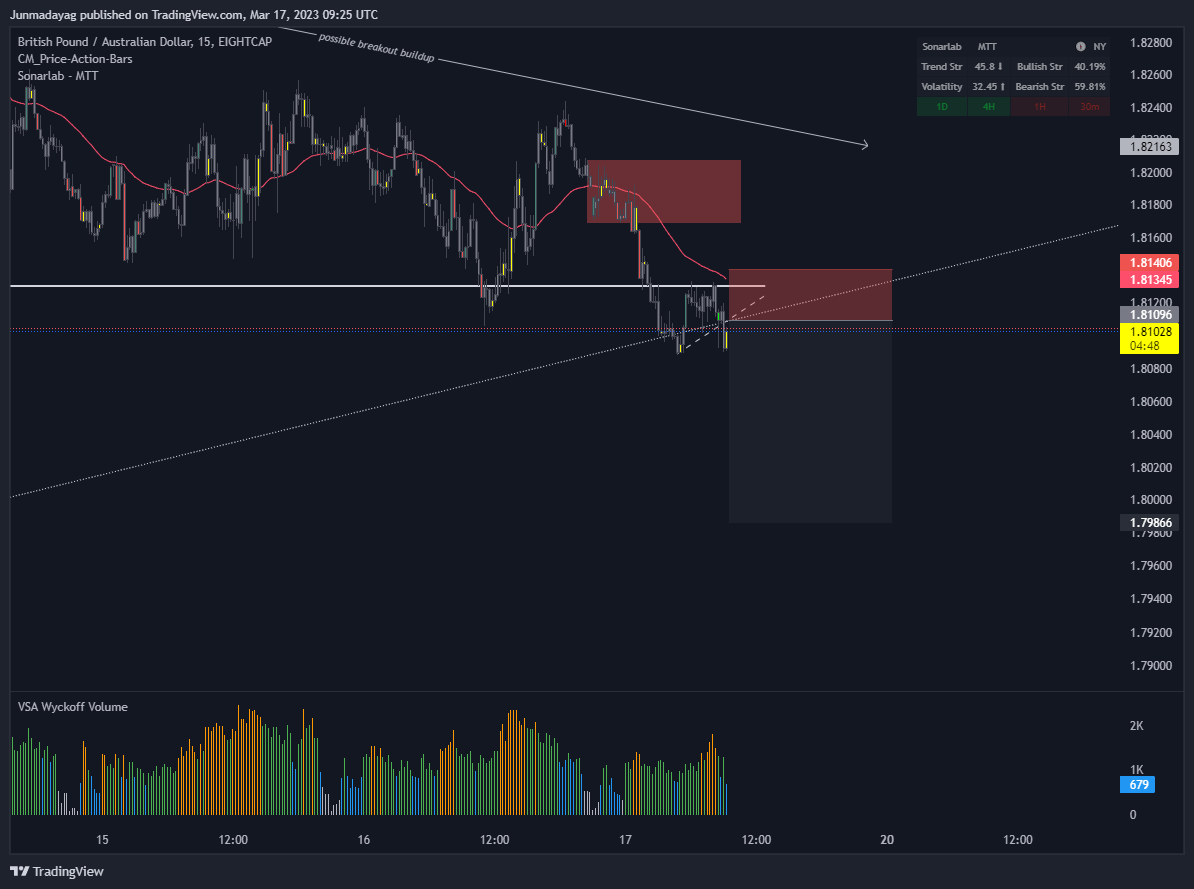
Task: Click the date 16 on the time axis
Action: pos(363,839)
